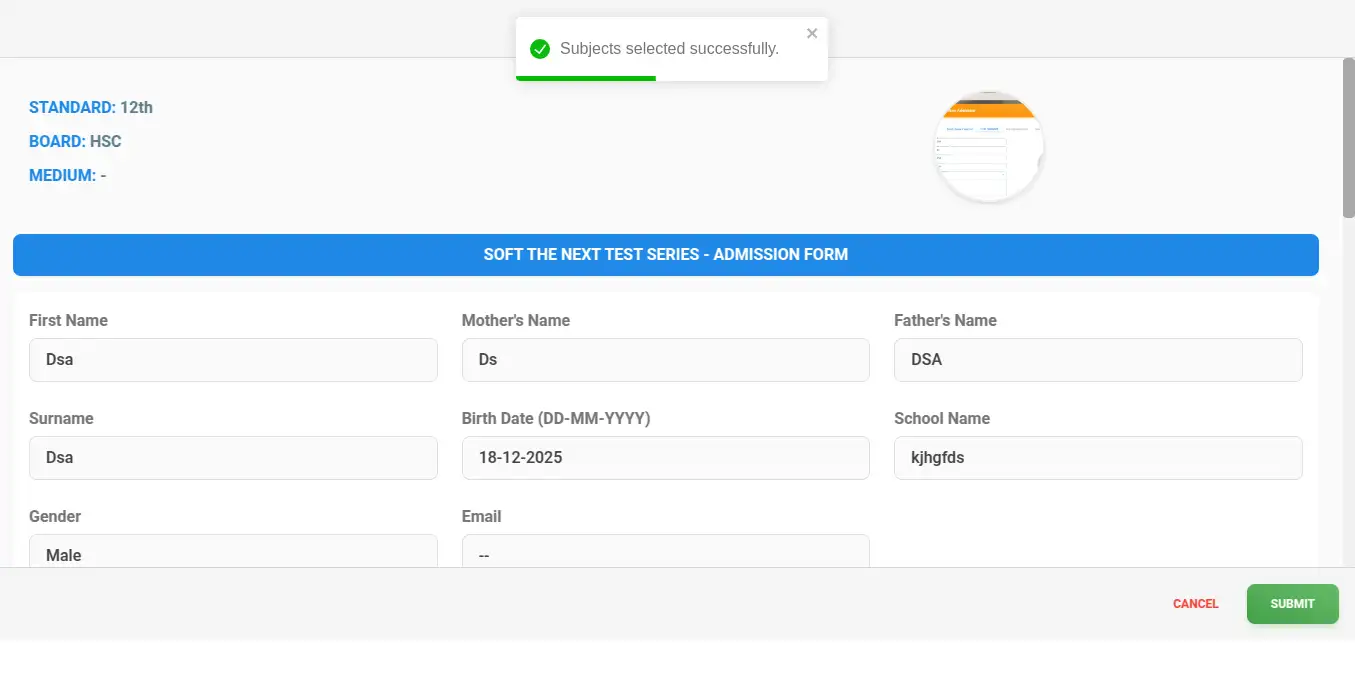The height and width of the screenshot is (674, 1355).
Task: Focus the First Name input field
Action: click(x=233, y=360)
